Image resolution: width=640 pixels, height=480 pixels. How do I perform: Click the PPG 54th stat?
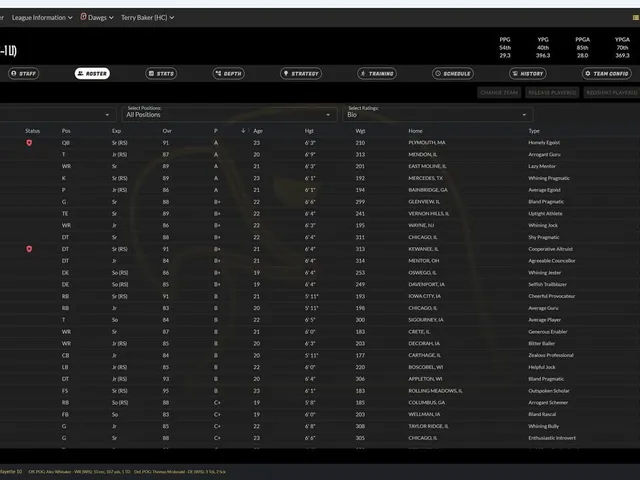pyautogui.click(x=505, y=47)
